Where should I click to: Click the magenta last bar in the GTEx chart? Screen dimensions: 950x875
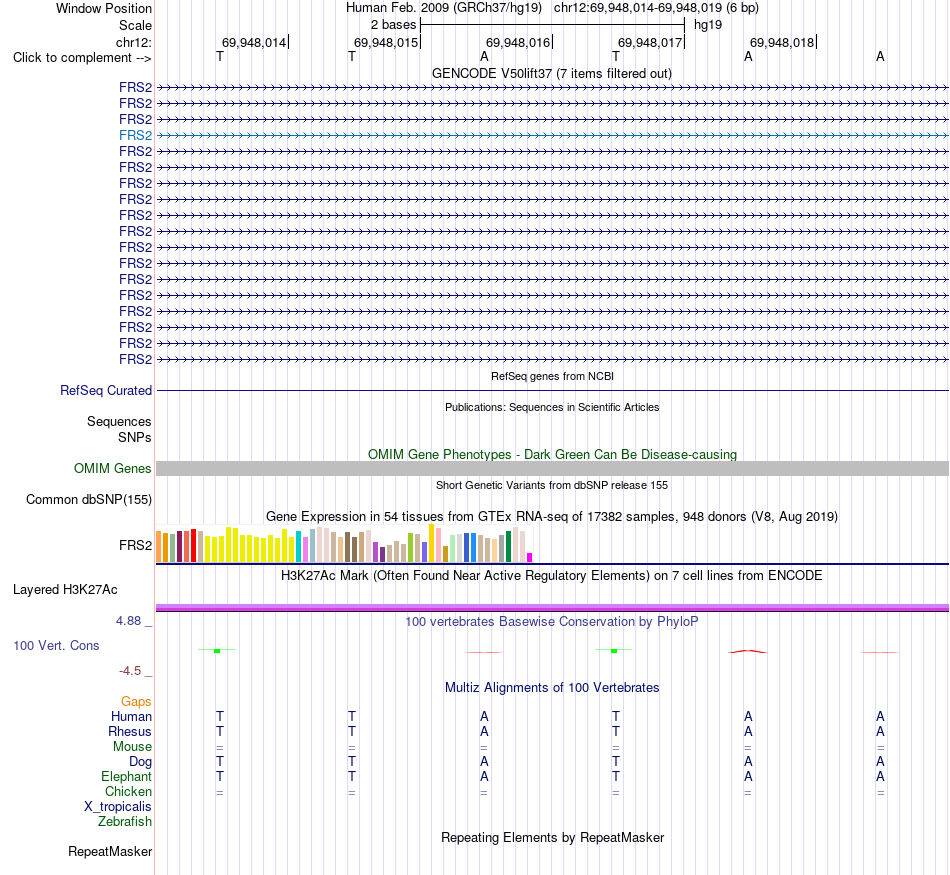(x=530, y=557)
